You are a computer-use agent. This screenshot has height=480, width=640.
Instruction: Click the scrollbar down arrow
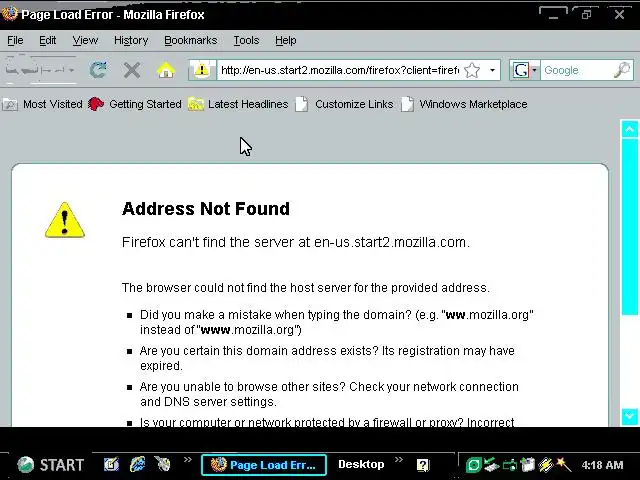[x=629, y=417]
